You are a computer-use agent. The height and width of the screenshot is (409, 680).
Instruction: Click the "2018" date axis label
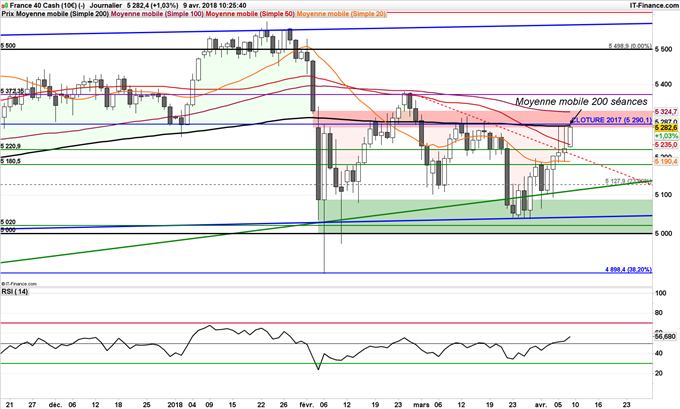point(174,405)
